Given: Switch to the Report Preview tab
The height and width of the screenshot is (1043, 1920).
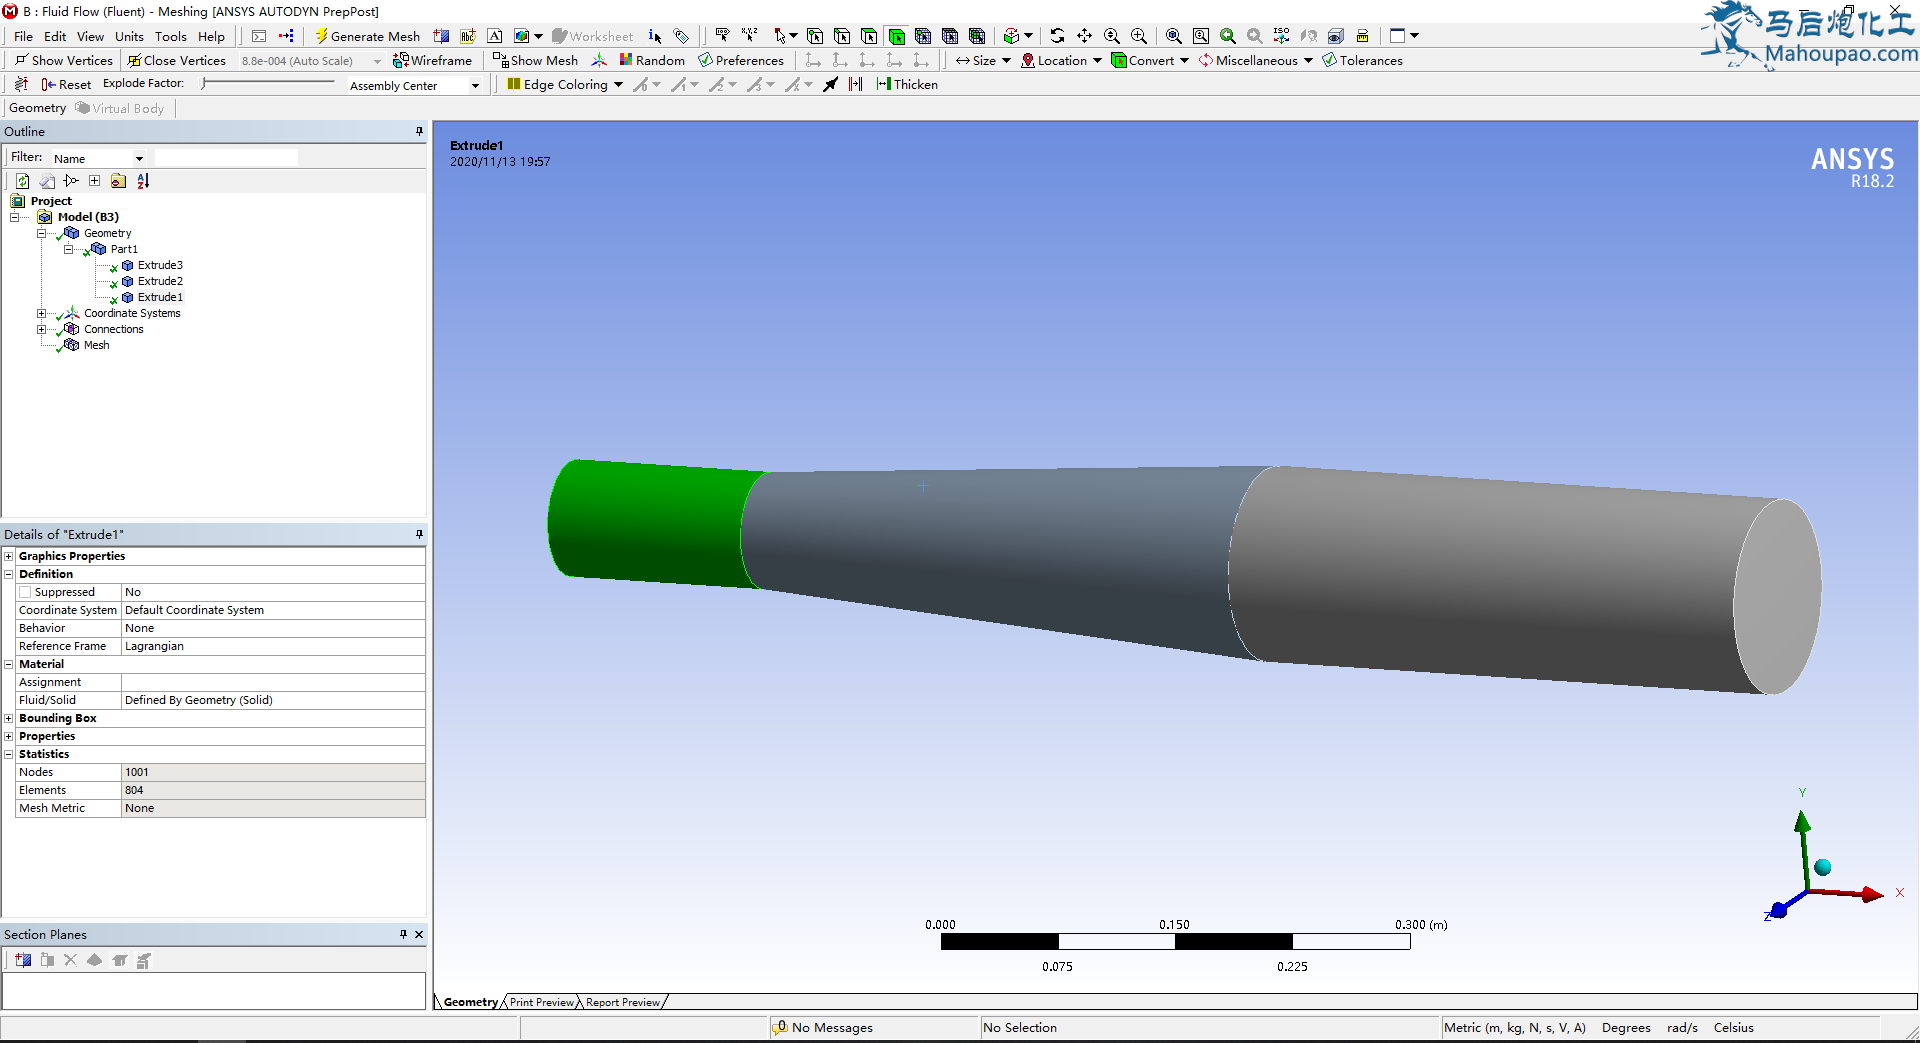Looking at the screenshot, I should point(623,1002).
